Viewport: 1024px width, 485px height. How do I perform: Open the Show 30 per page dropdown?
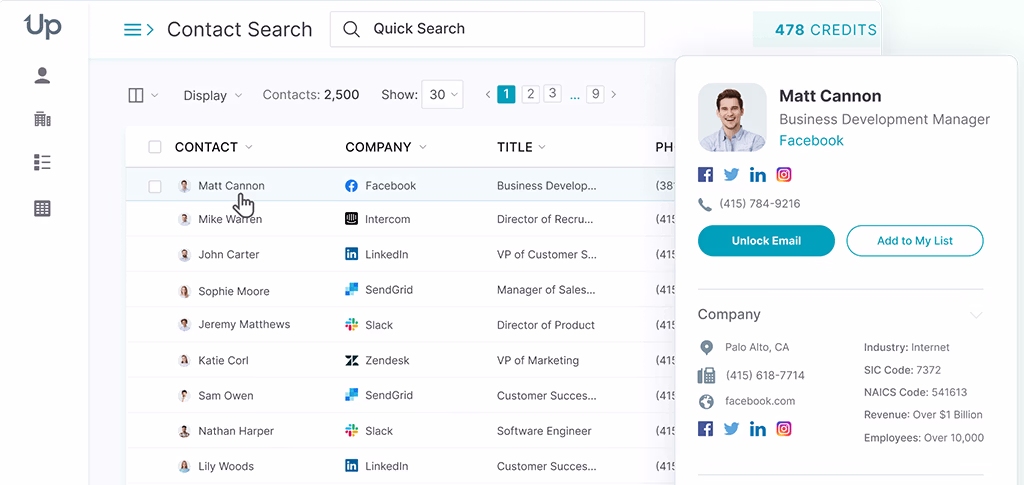[442, 95]
